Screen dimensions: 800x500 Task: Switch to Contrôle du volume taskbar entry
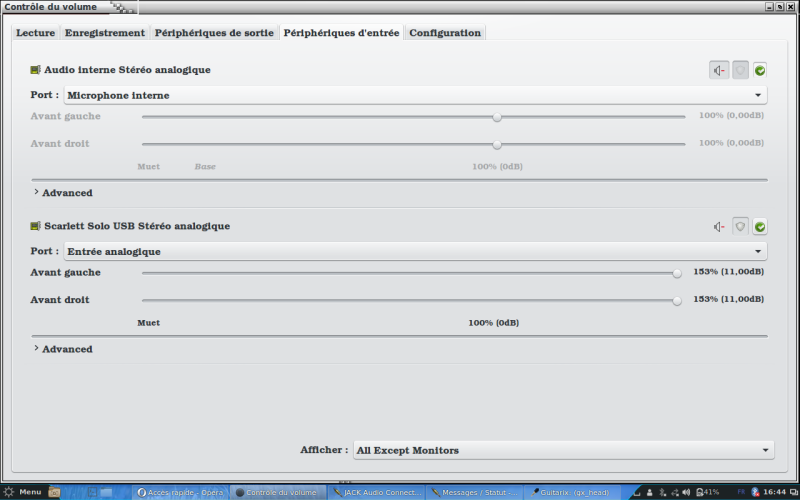pyautogui.click(x=279, y=492)
